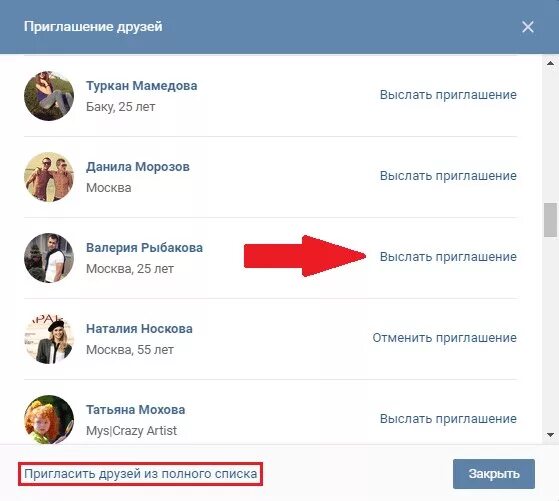Open name link Туркан Мамедова
Viewport: 559px width, 501px height.
pyautogui.click(x=142, y=86)
